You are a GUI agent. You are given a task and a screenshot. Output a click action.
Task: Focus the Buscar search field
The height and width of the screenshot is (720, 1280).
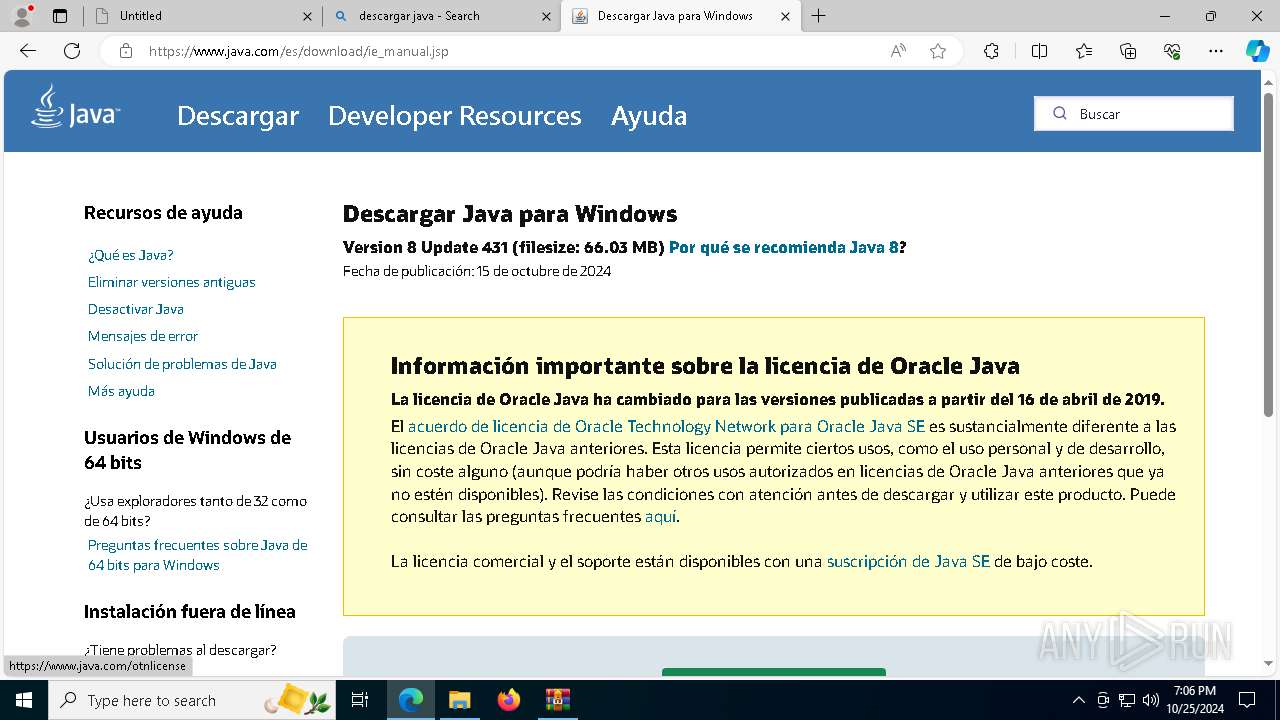pos(1134,113)
